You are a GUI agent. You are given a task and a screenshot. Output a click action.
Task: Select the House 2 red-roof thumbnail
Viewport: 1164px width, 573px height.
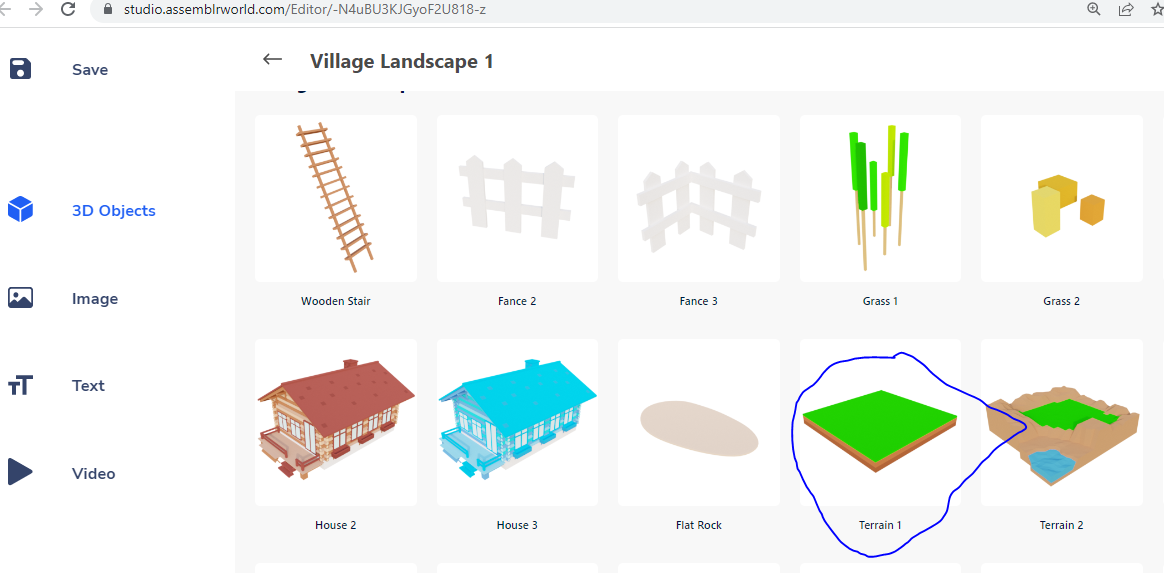tap(336, 422)
